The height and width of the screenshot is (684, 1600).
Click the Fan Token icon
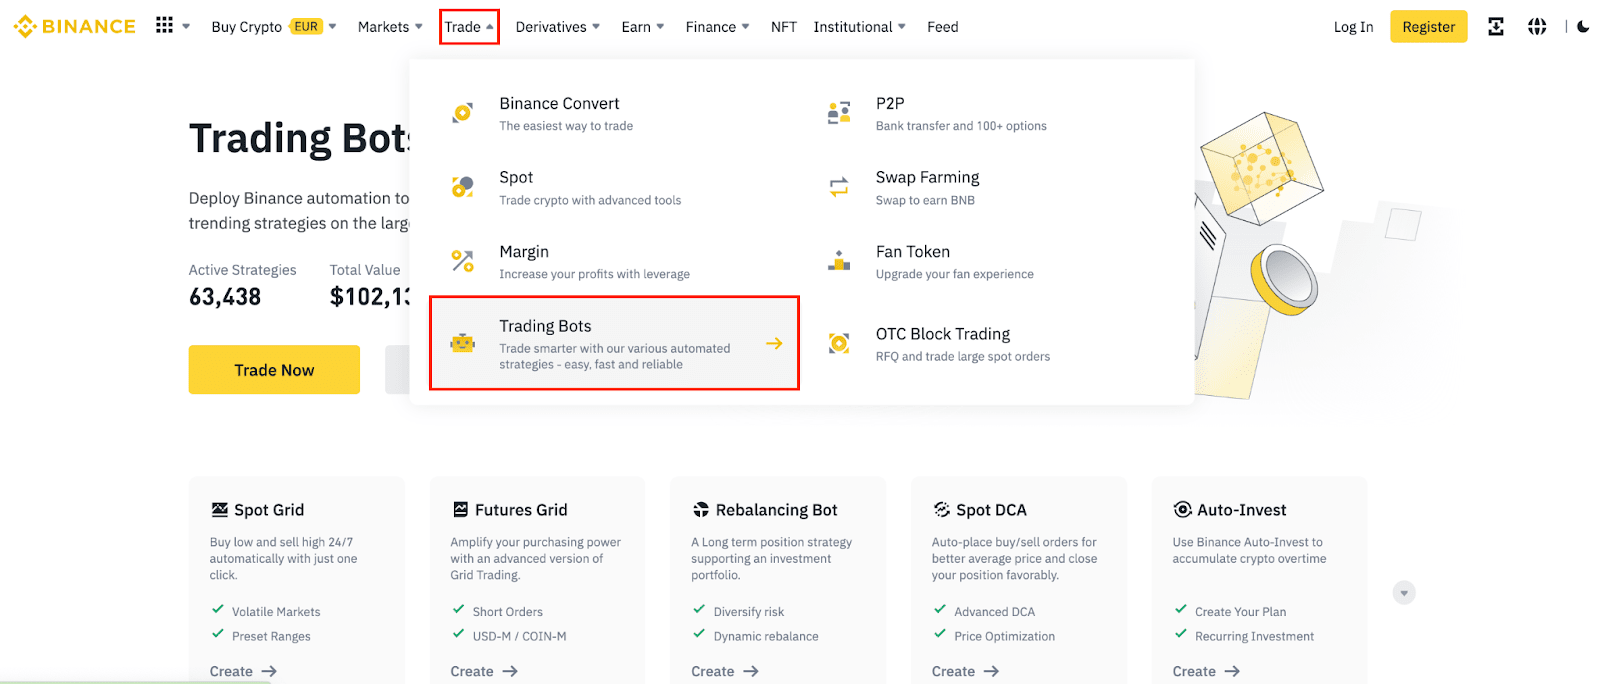(x=839, y=261)
